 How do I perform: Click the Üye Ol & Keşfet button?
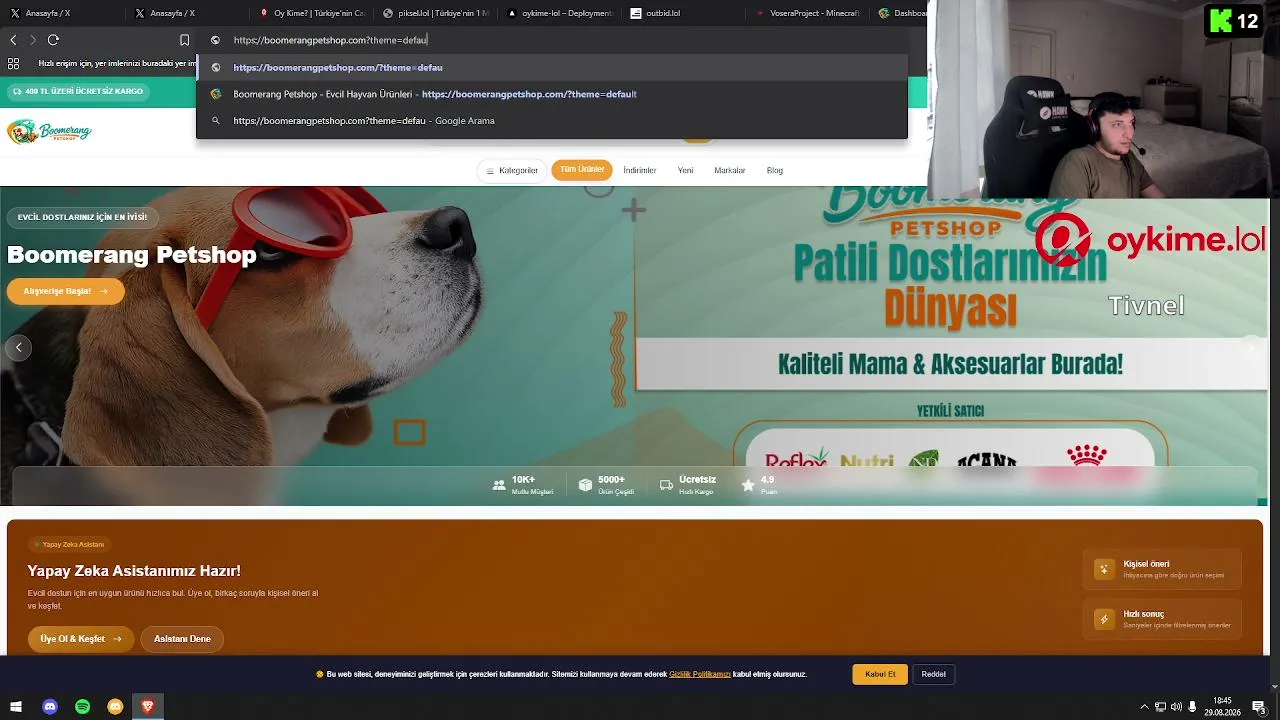[81, 639]
